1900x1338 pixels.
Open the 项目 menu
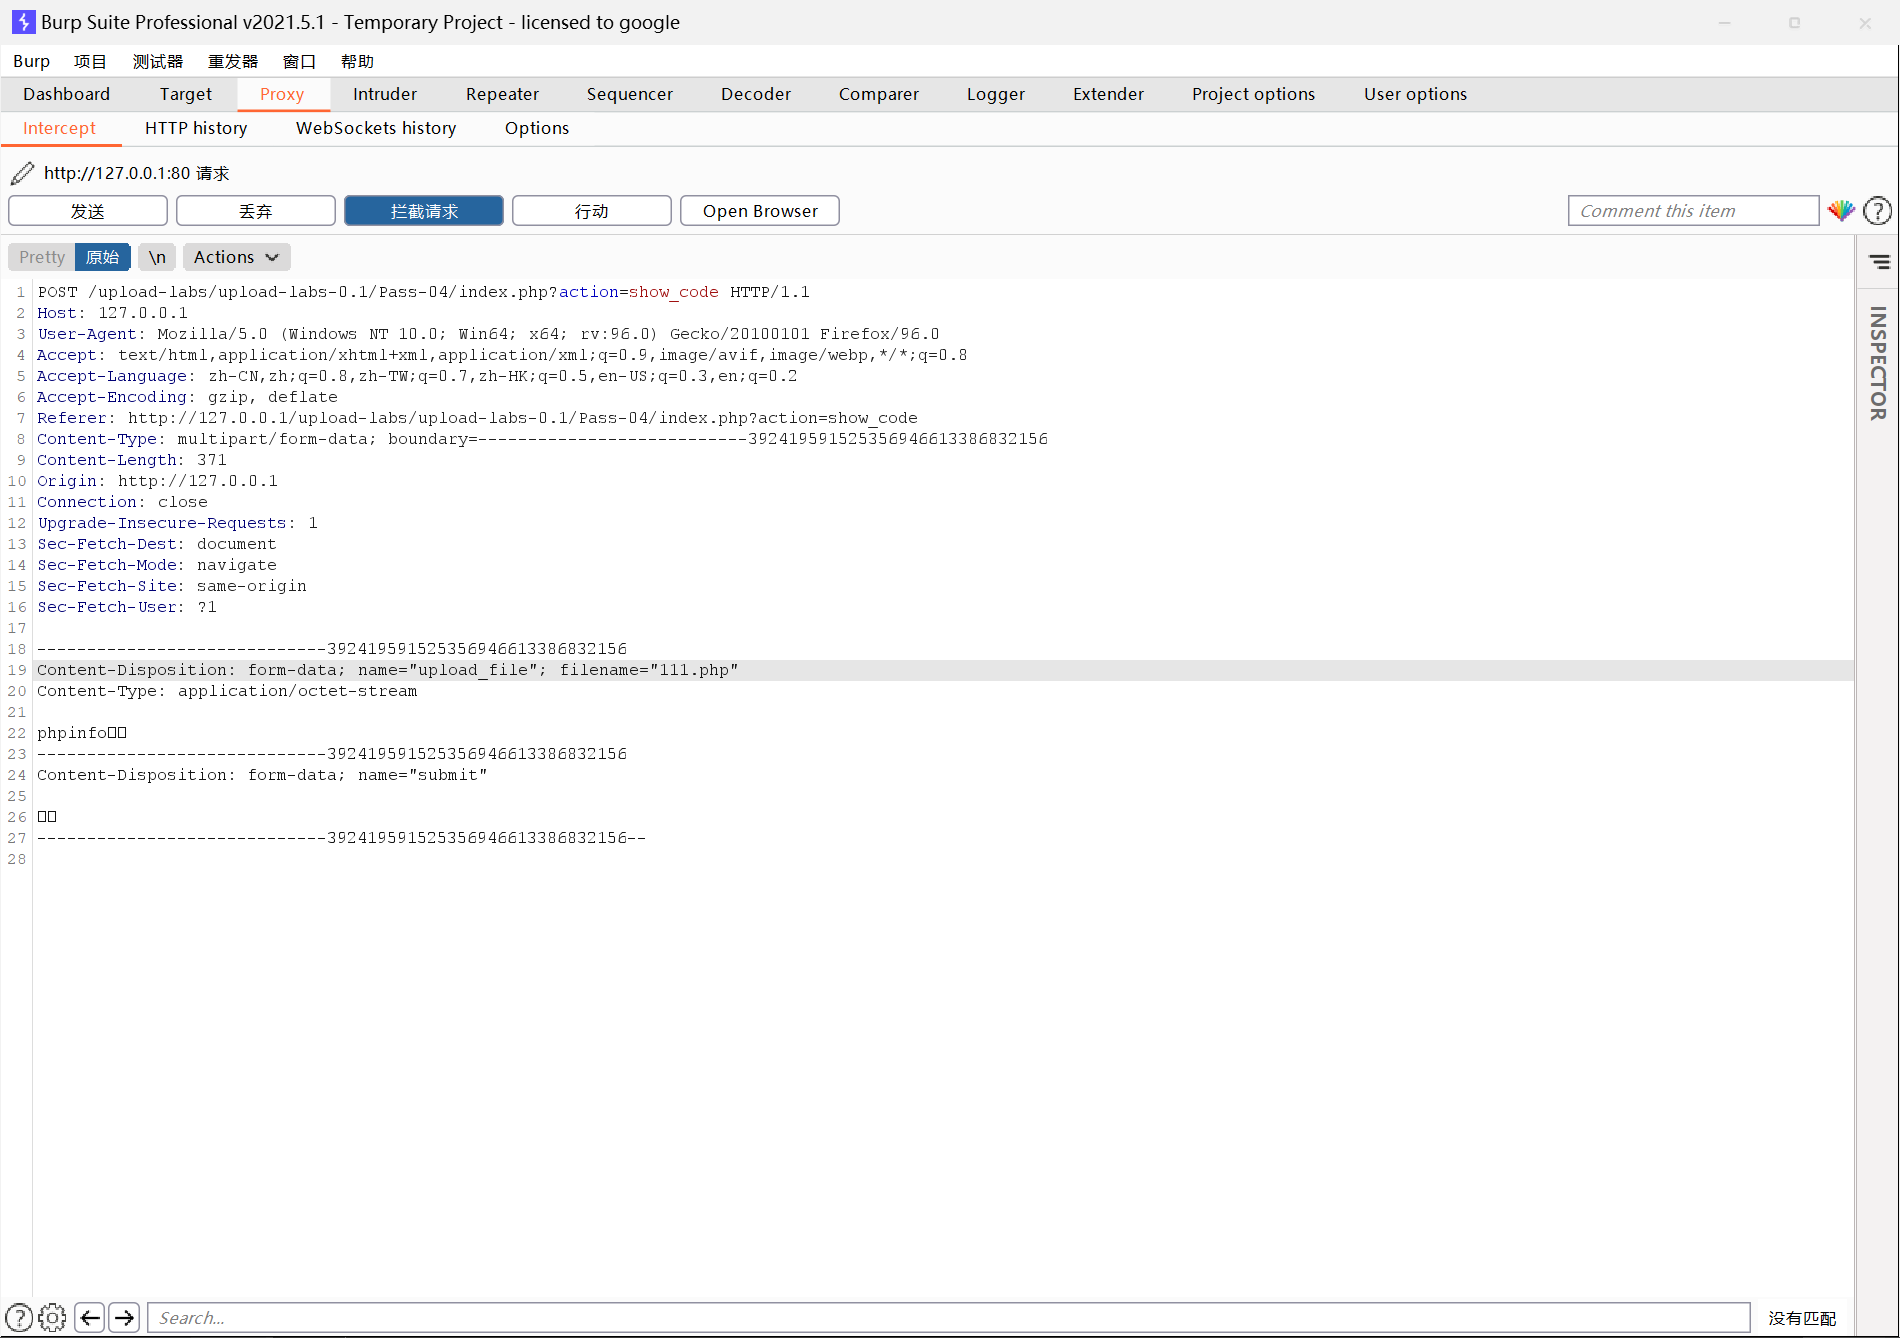[x=90, y=61]
